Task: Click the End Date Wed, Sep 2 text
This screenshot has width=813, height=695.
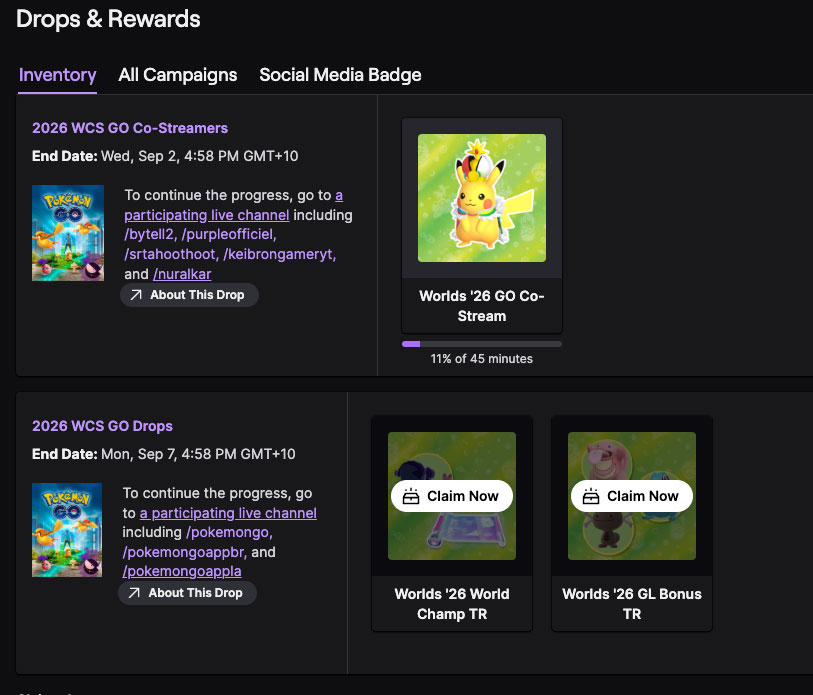Action: point(165,156)
